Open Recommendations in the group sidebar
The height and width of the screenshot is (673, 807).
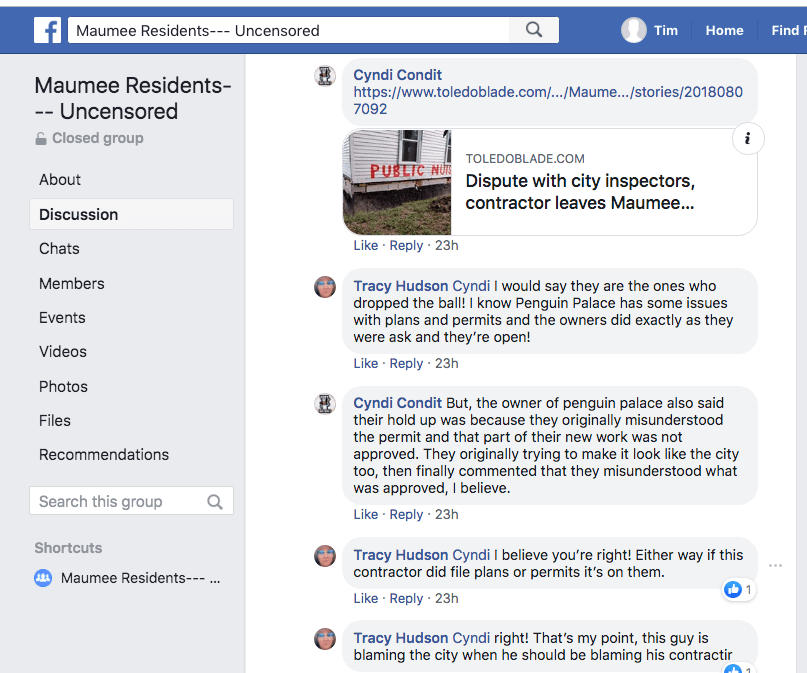coord(104,454)
